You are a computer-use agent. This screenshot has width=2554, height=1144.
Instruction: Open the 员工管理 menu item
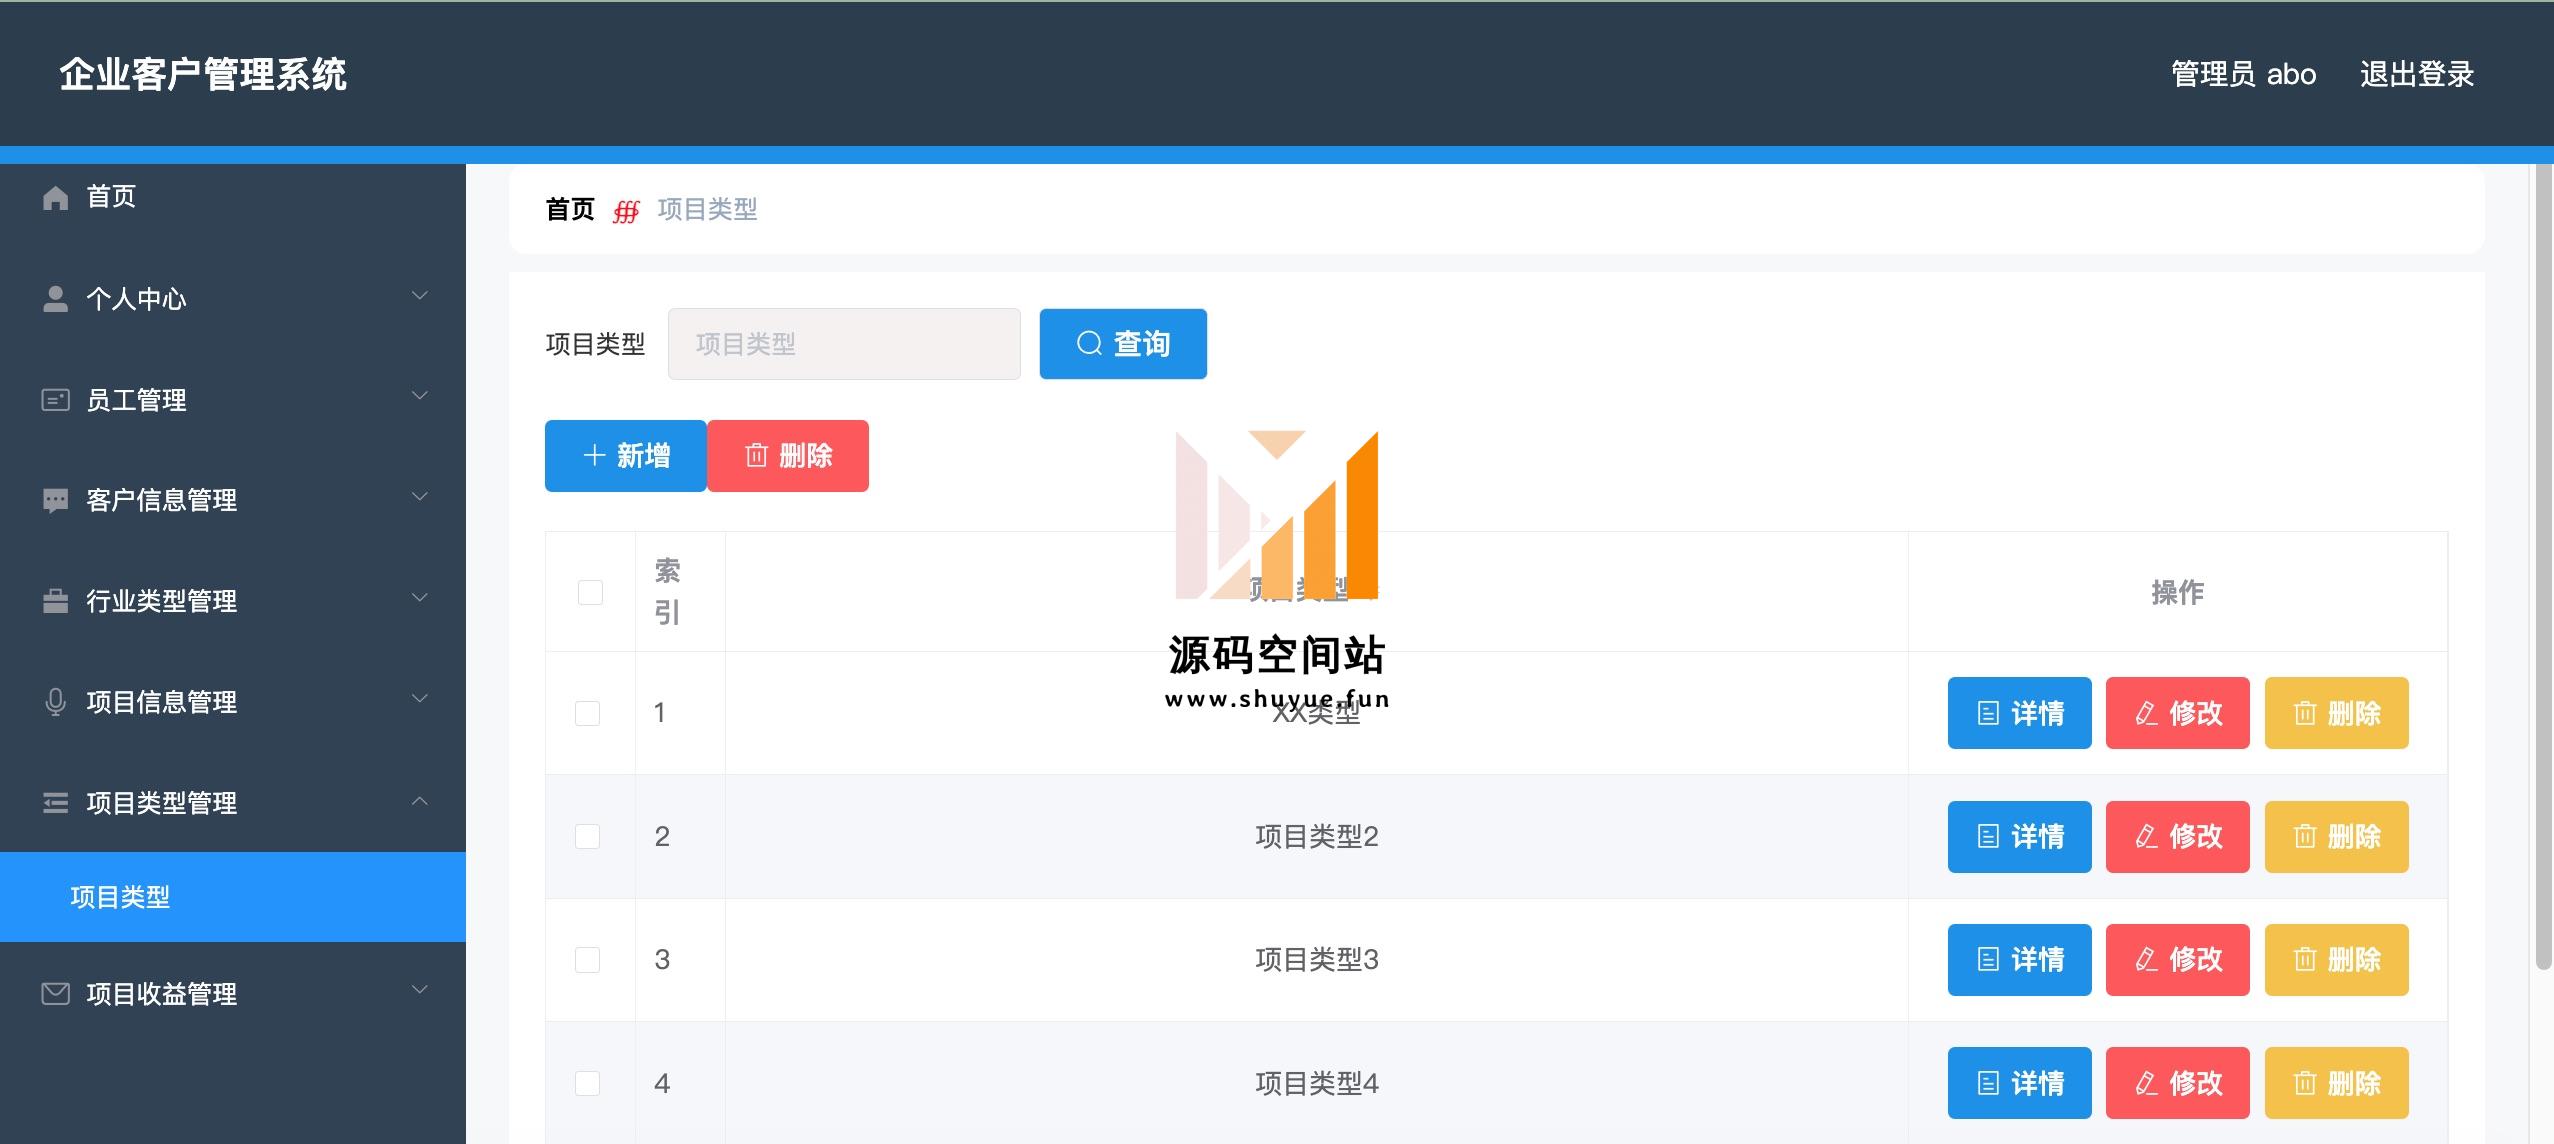(233, 400)
